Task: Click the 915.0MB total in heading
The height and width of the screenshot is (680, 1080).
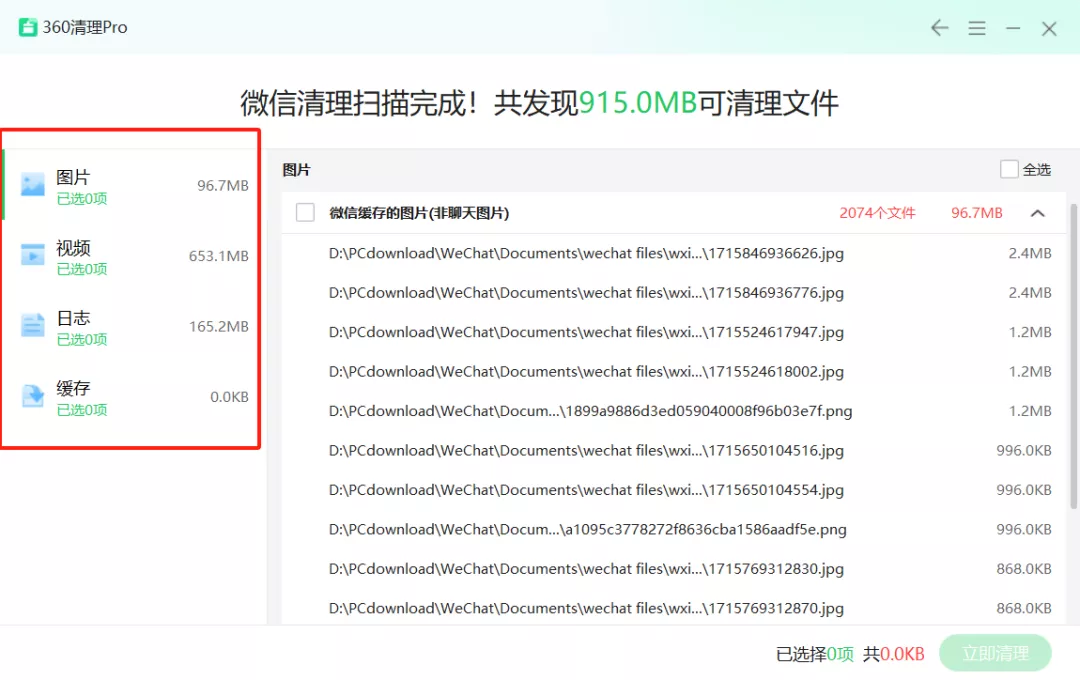Action: pos(638,103)
